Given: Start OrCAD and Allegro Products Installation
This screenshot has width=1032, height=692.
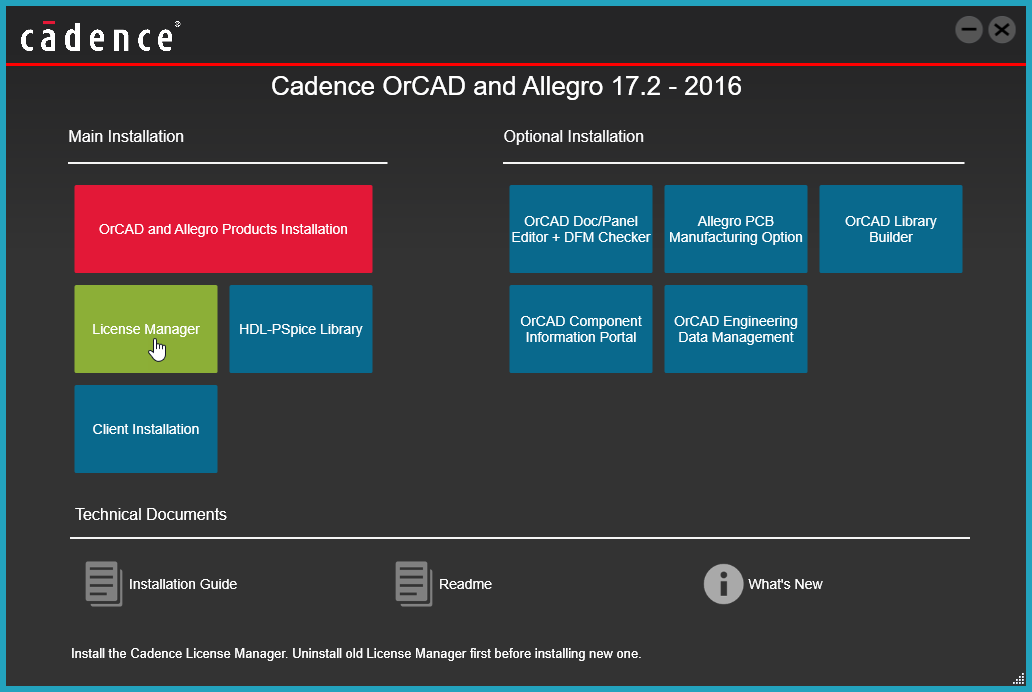Looking at the screenshot, I should tap(223, 229).
